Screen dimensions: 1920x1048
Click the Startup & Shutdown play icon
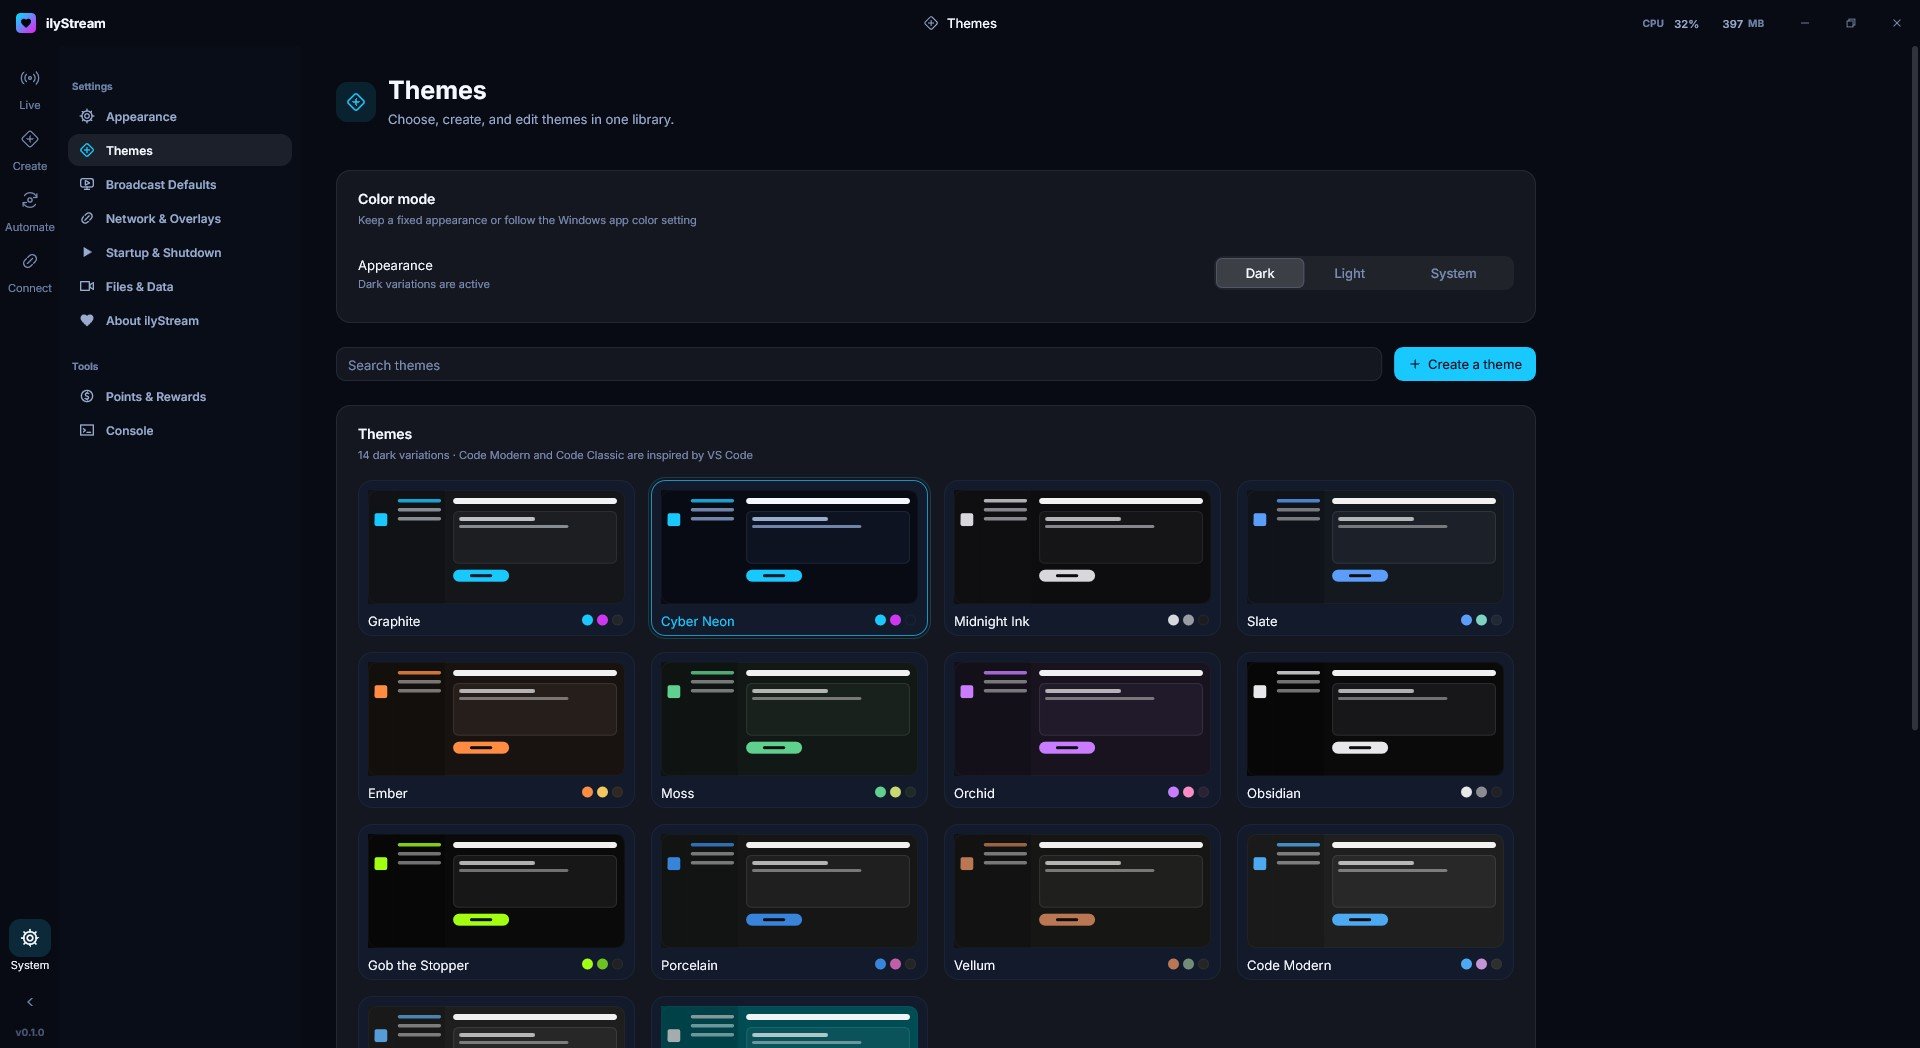(x=87, y=252)
